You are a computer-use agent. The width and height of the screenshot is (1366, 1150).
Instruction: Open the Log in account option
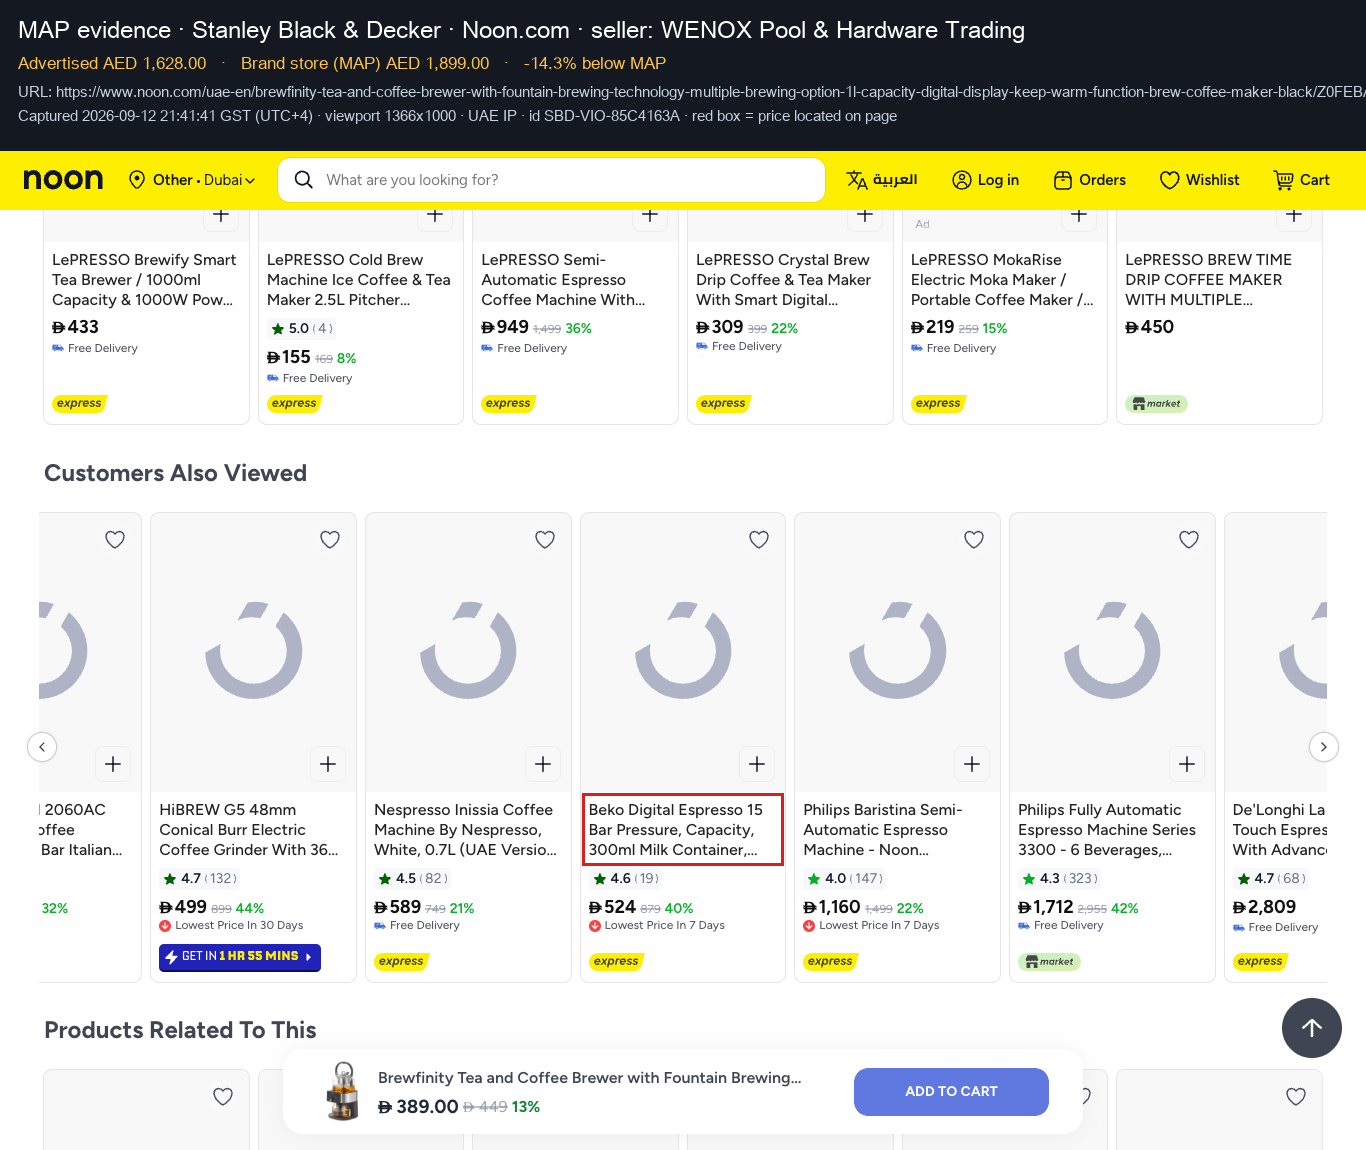[x=985, y=180]
